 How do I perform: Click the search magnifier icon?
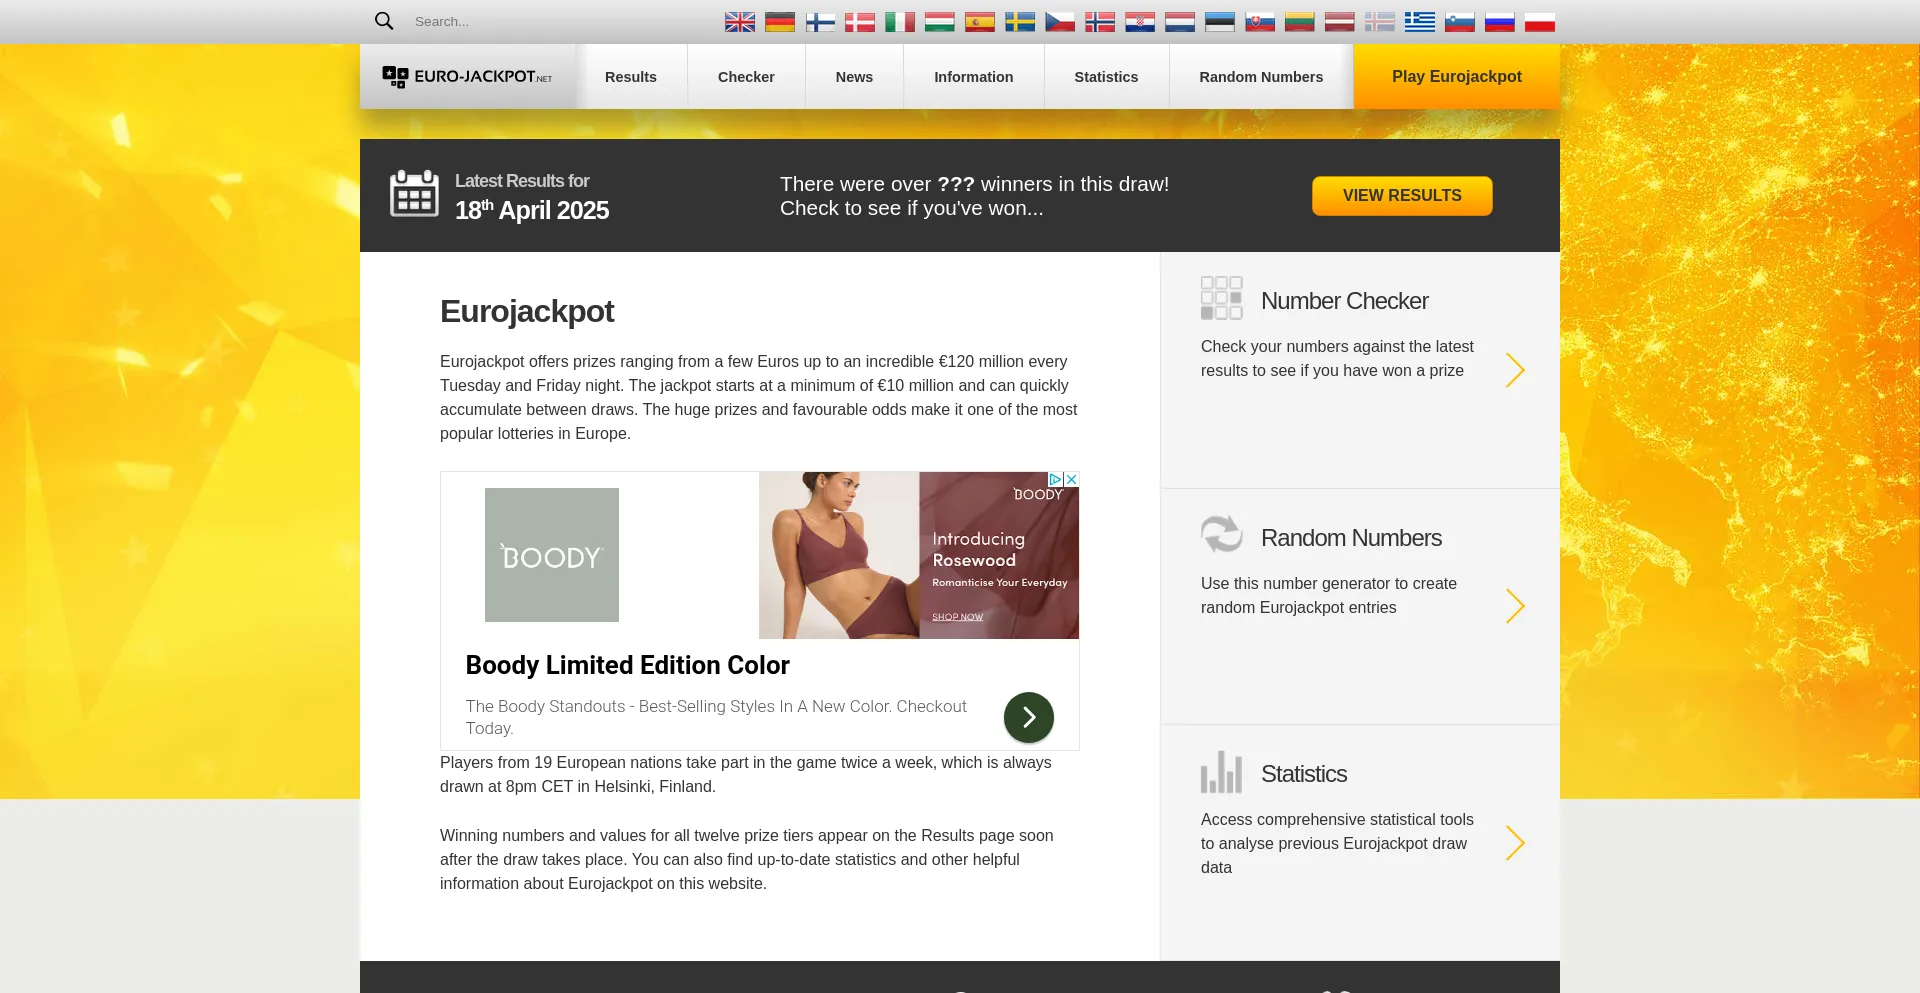click(384, 20)
